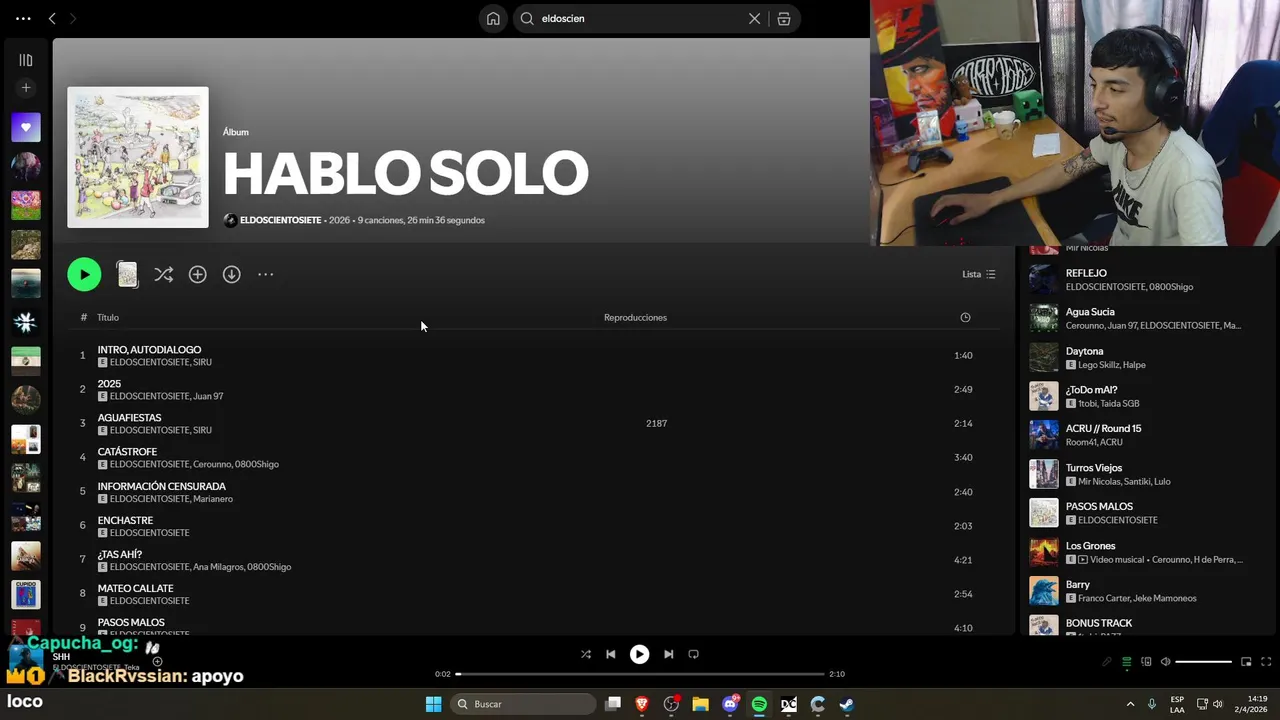Mute with the Spotify speaker icon

1165,662
